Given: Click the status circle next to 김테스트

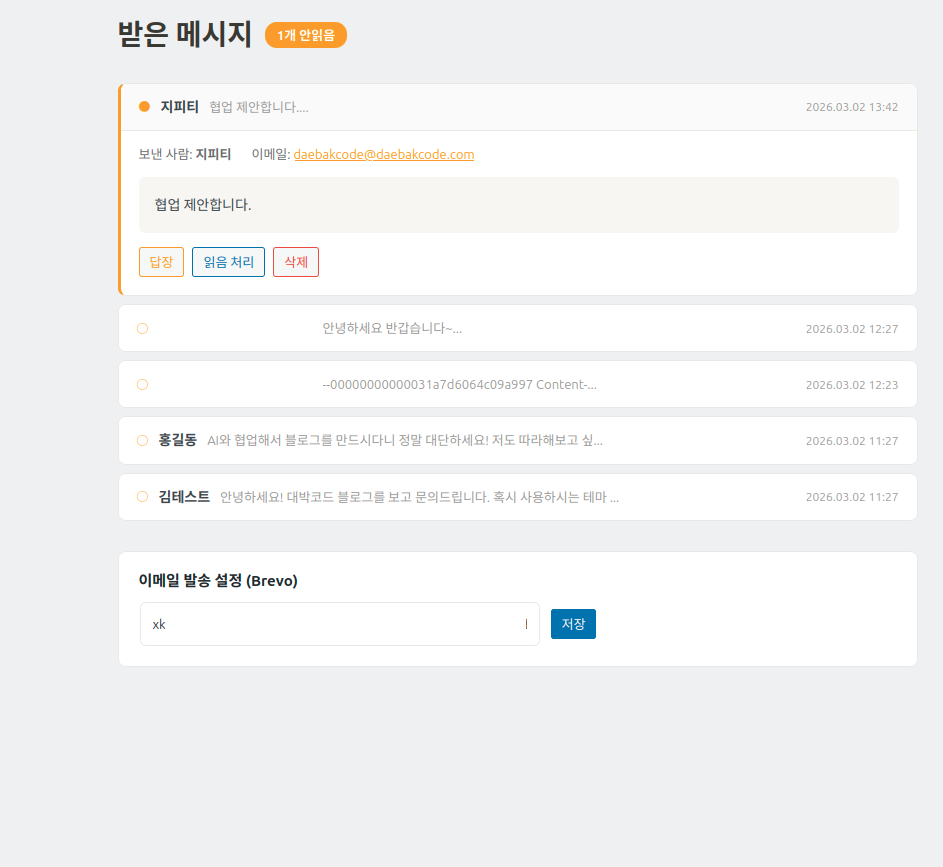Looking at the screenshot, I should [142, 496].
